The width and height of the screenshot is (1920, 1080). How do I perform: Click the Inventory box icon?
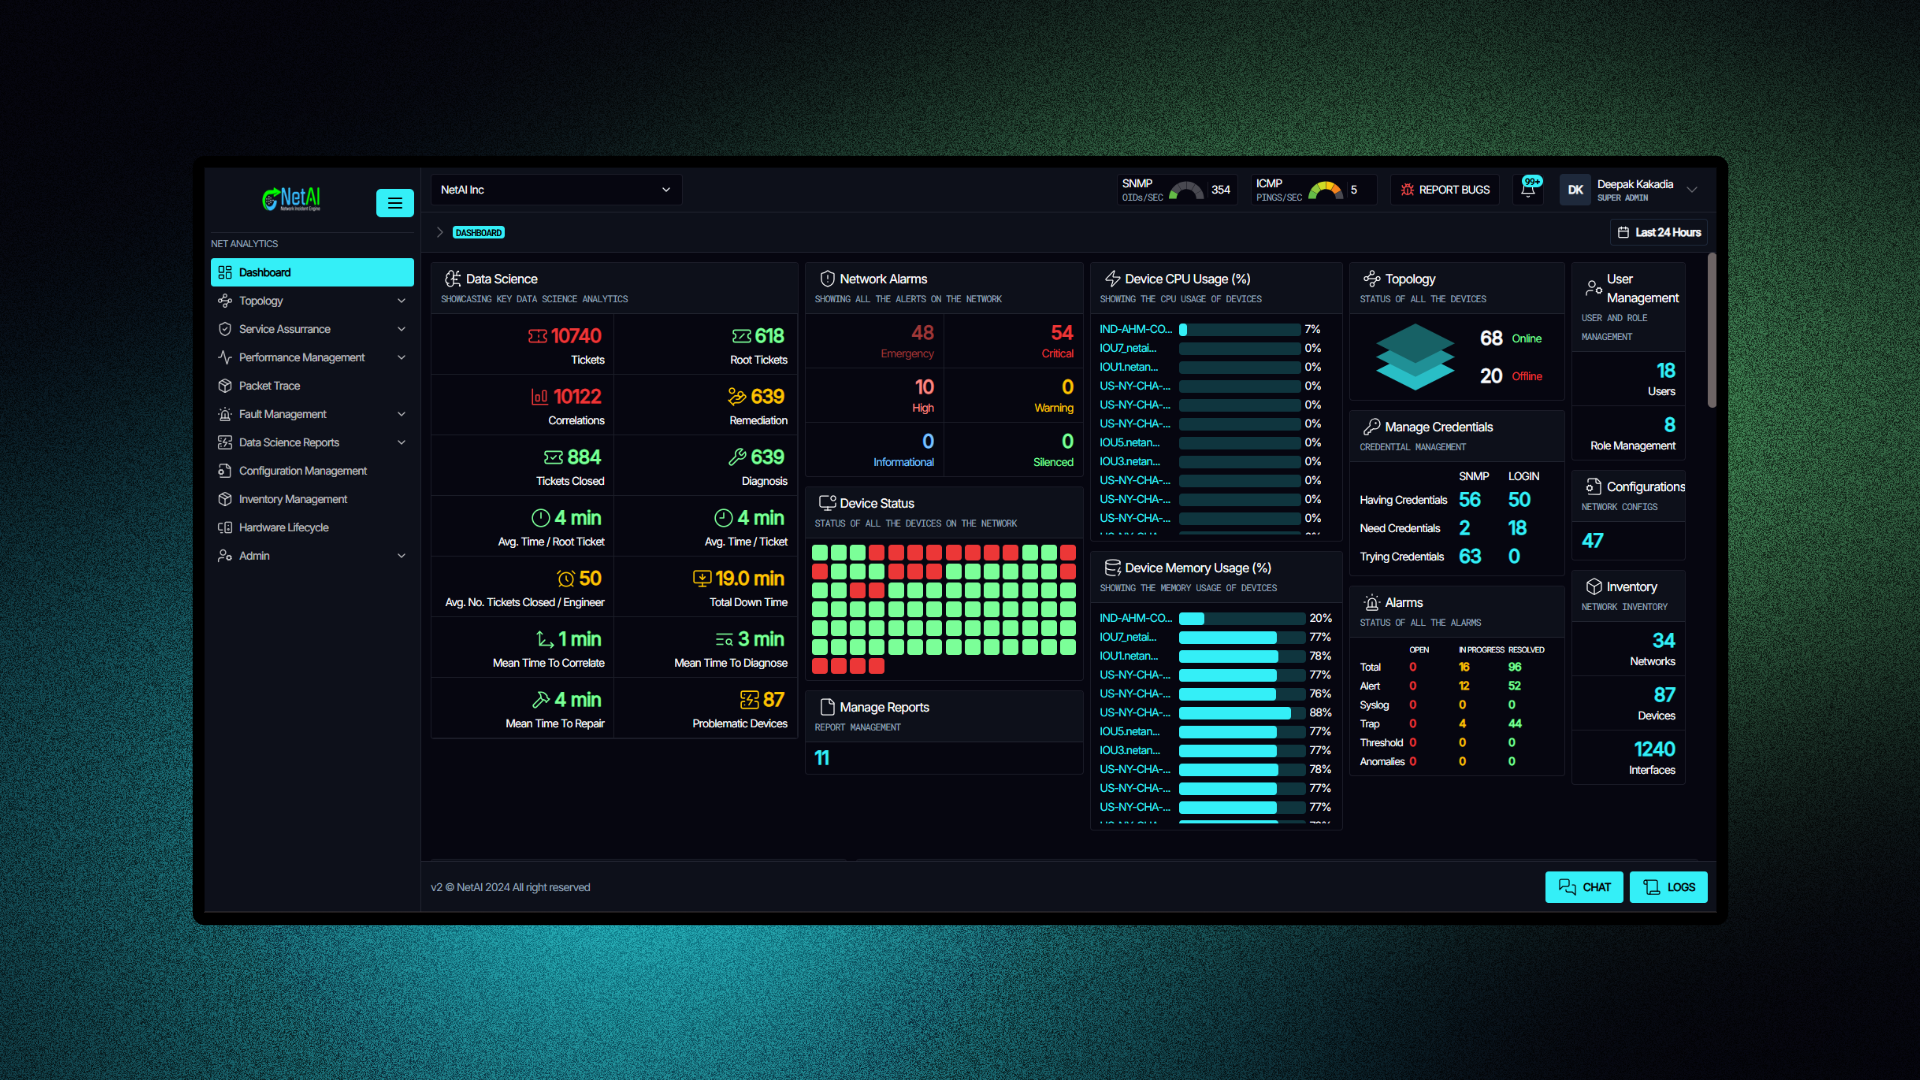[x=1593, y=587]
